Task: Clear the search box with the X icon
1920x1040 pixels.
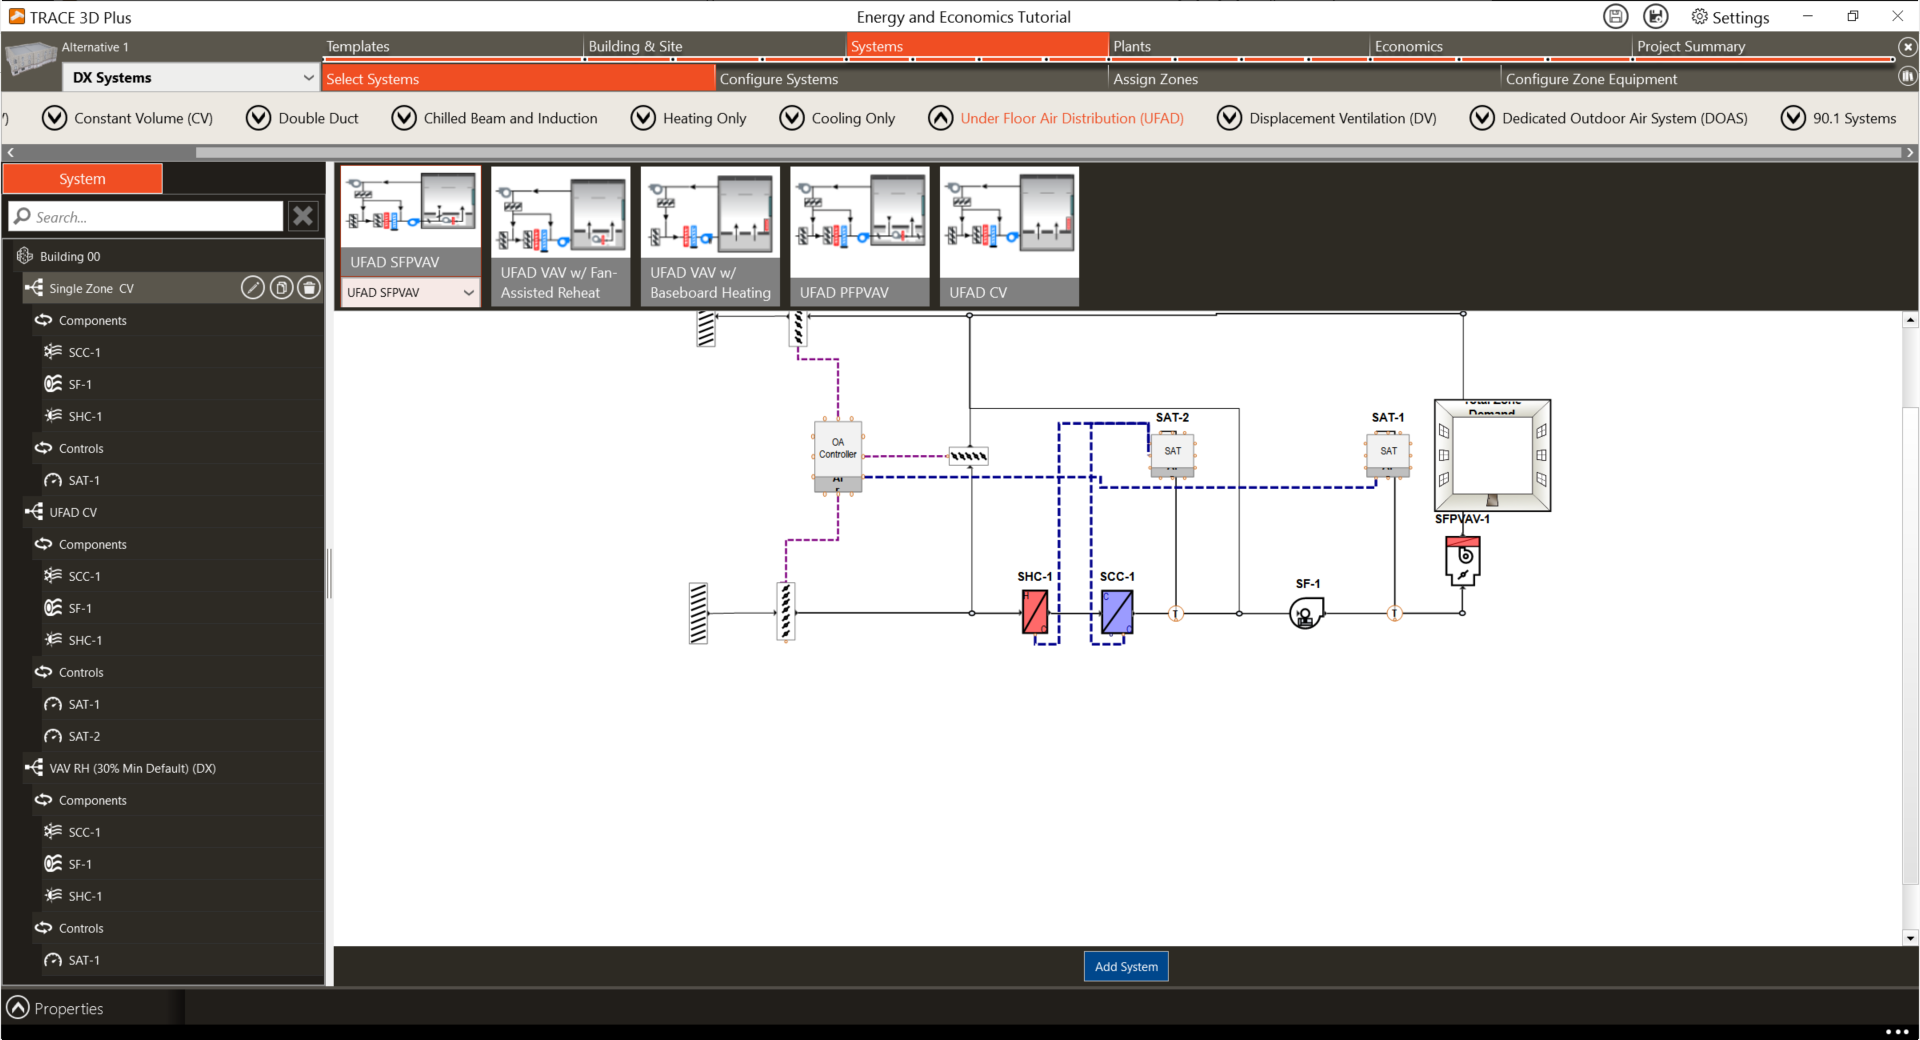Action: 303,216
